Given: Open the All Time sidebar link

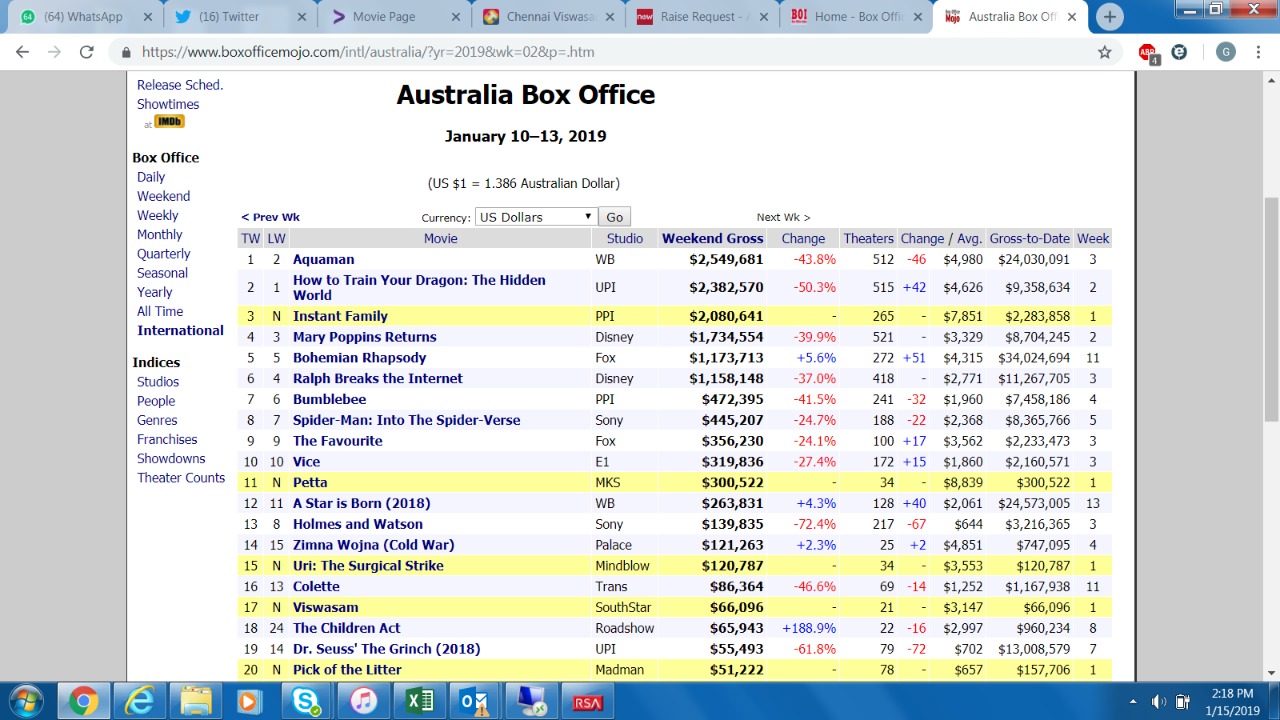Looking at the screenshot, I should (160, 311).
